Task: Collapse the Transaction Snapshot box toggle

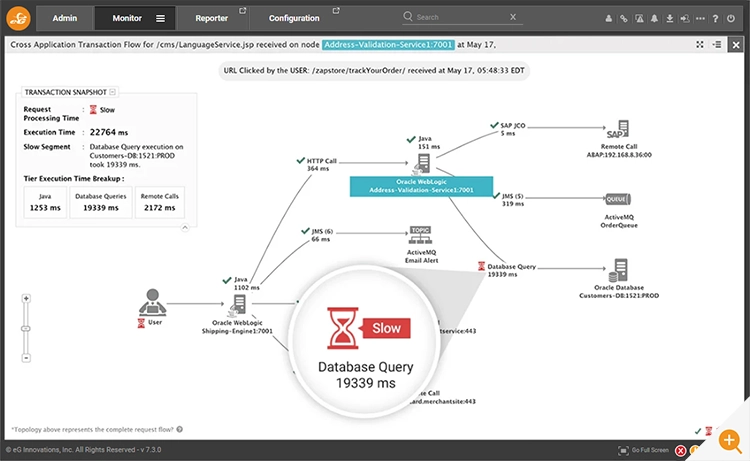Action: point(112,92)
